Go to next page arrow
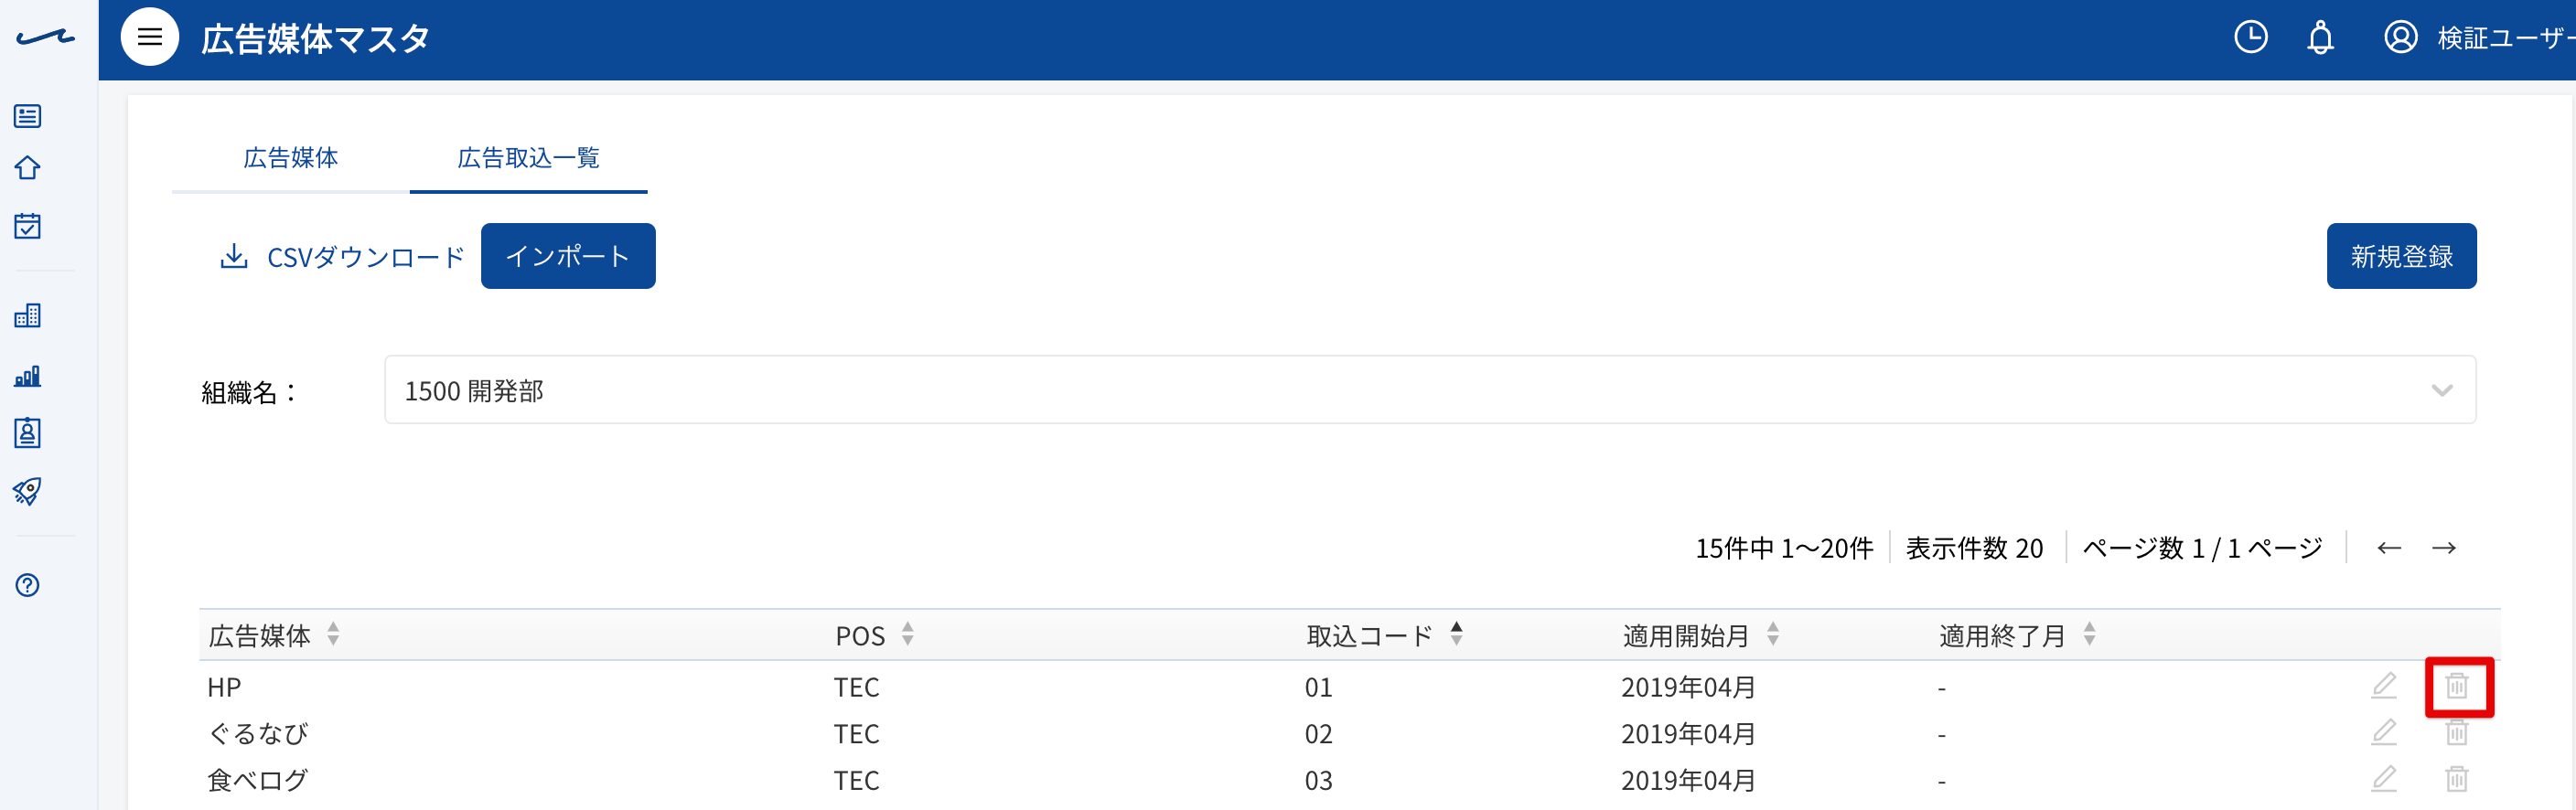Viewport: 2576px width, 810px height. 2444,548
